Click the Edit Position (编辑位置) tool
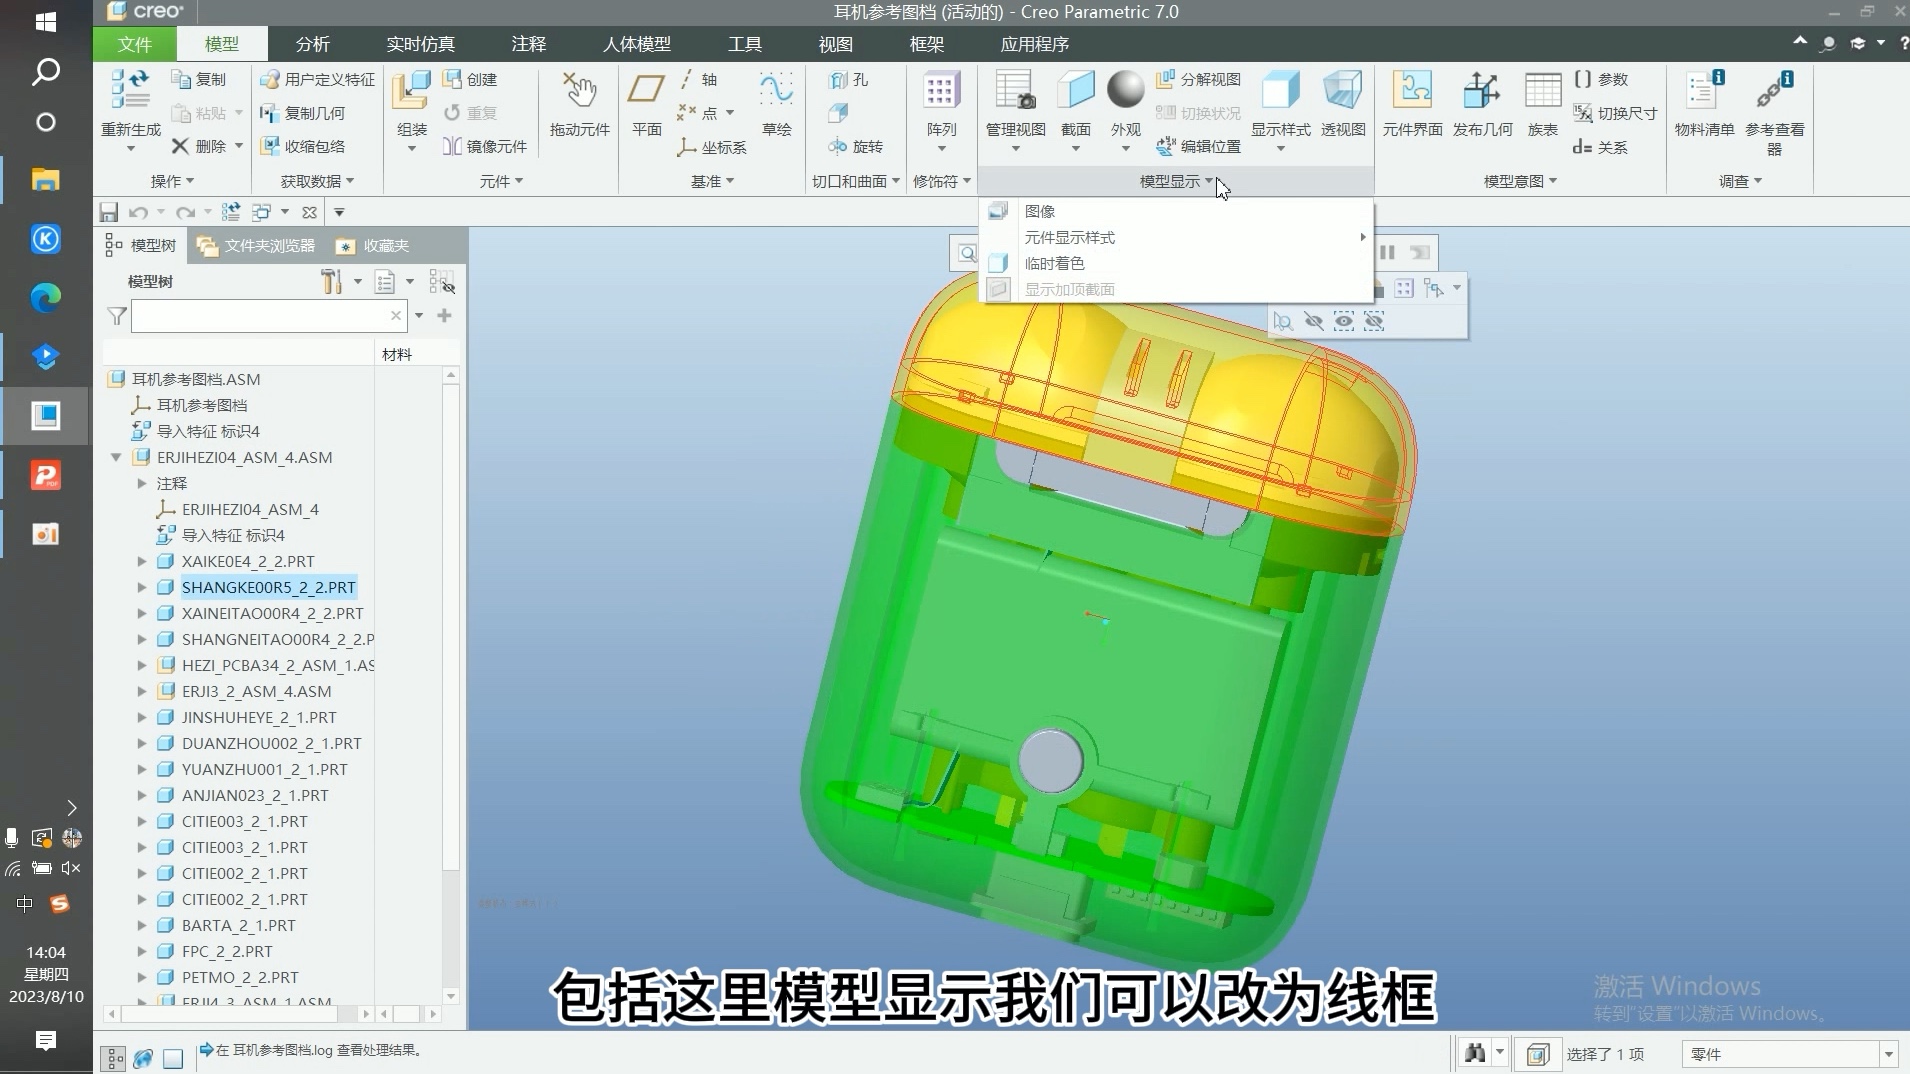This screenshot has height=1074, width=1910. pyautogui.click(x=1198, y=146)
